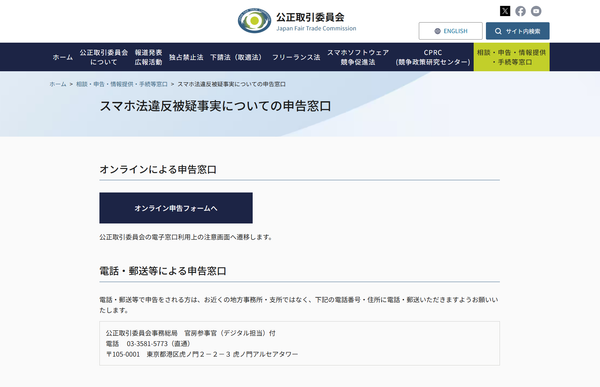Open the サイト内検索 search button
This screenshot has width=600, height=387.
click(x=517, y=31)
